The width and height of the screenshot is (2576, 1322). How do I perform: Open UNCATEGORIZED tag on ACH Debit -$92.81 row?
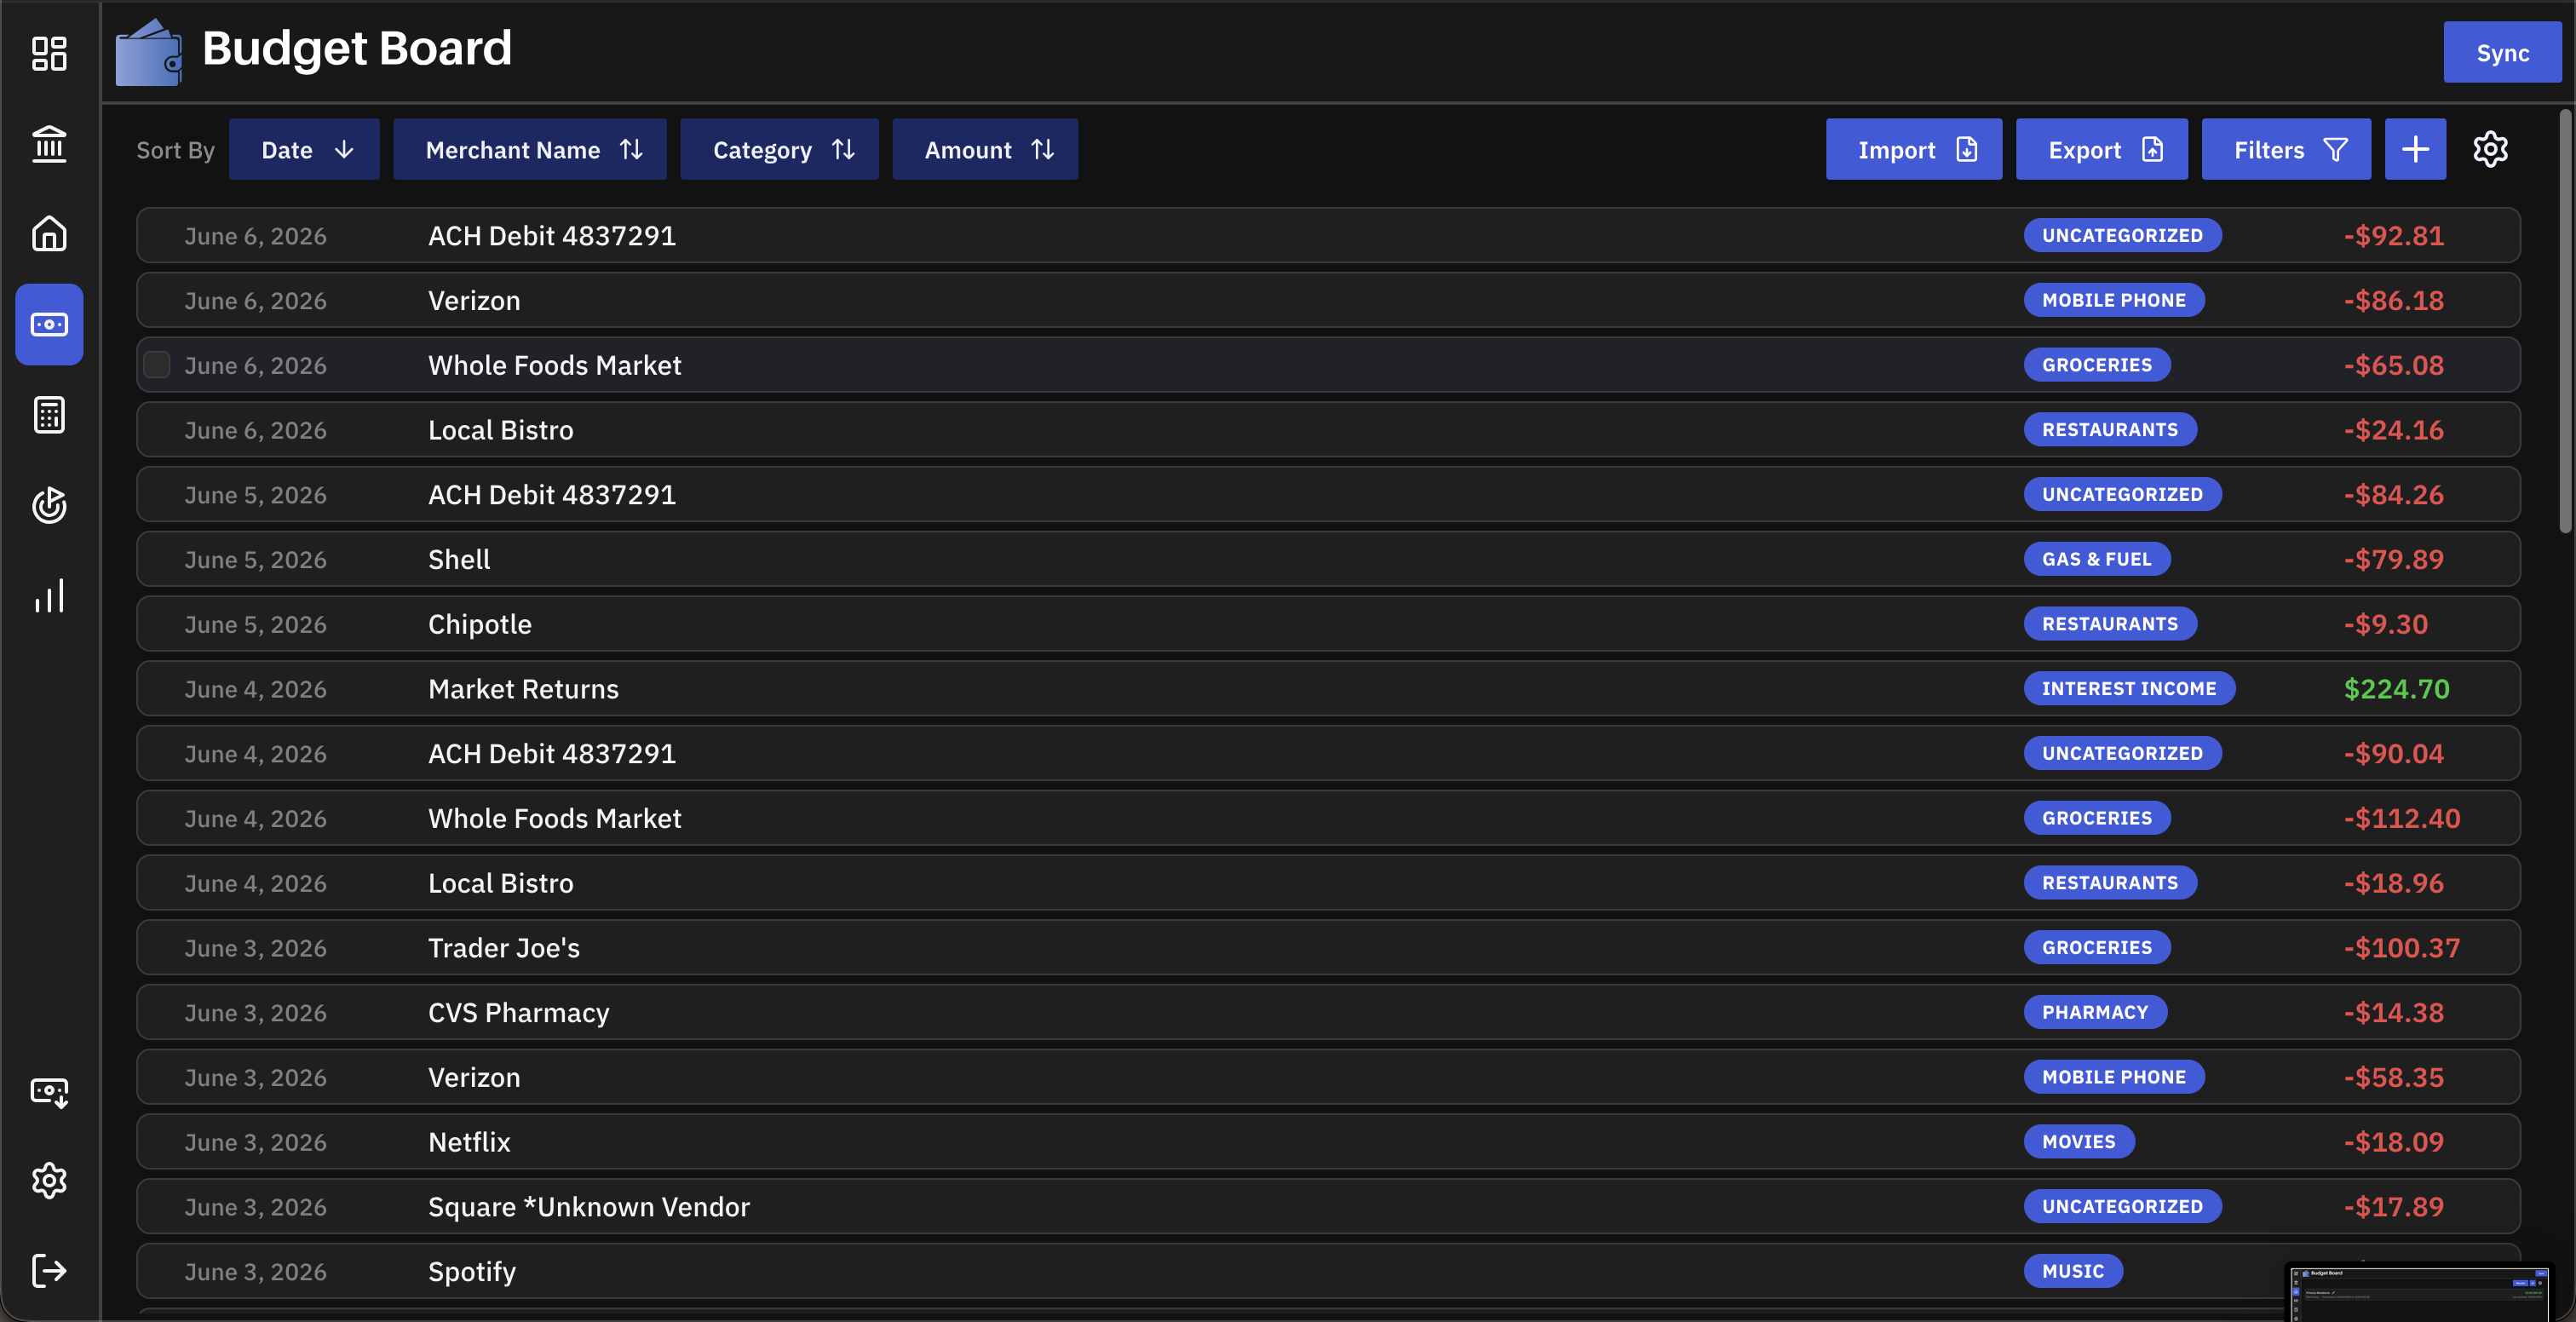[x=2122, y=235]
